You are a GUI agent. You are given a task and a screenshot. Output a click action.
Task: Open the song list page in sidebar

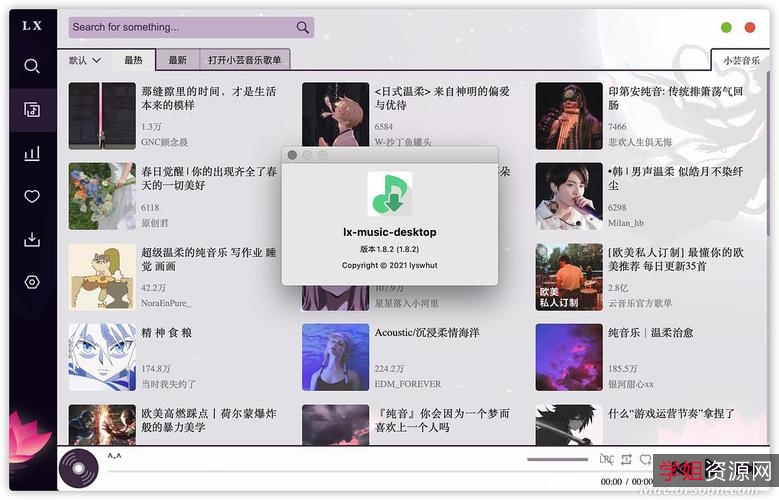(x=32, y=109)
